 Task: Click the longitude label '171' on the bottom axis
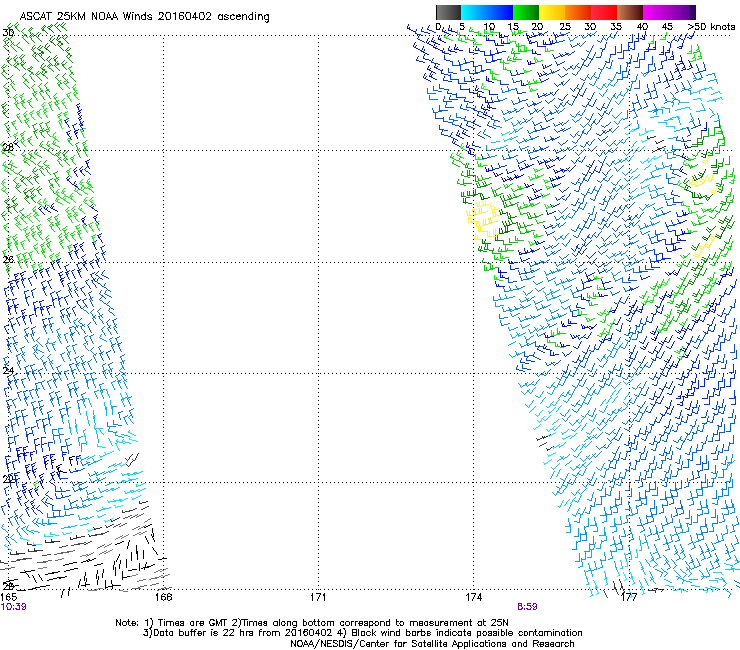pyautogui.click(x=318, y=597)
